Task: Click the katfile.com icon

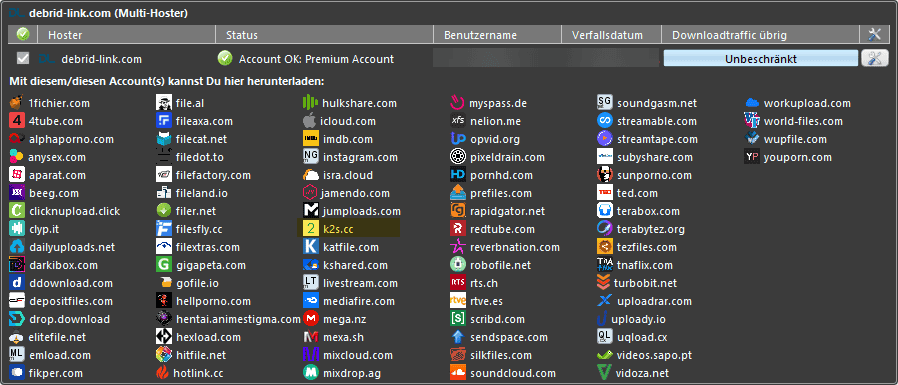Action: point(310,247)
